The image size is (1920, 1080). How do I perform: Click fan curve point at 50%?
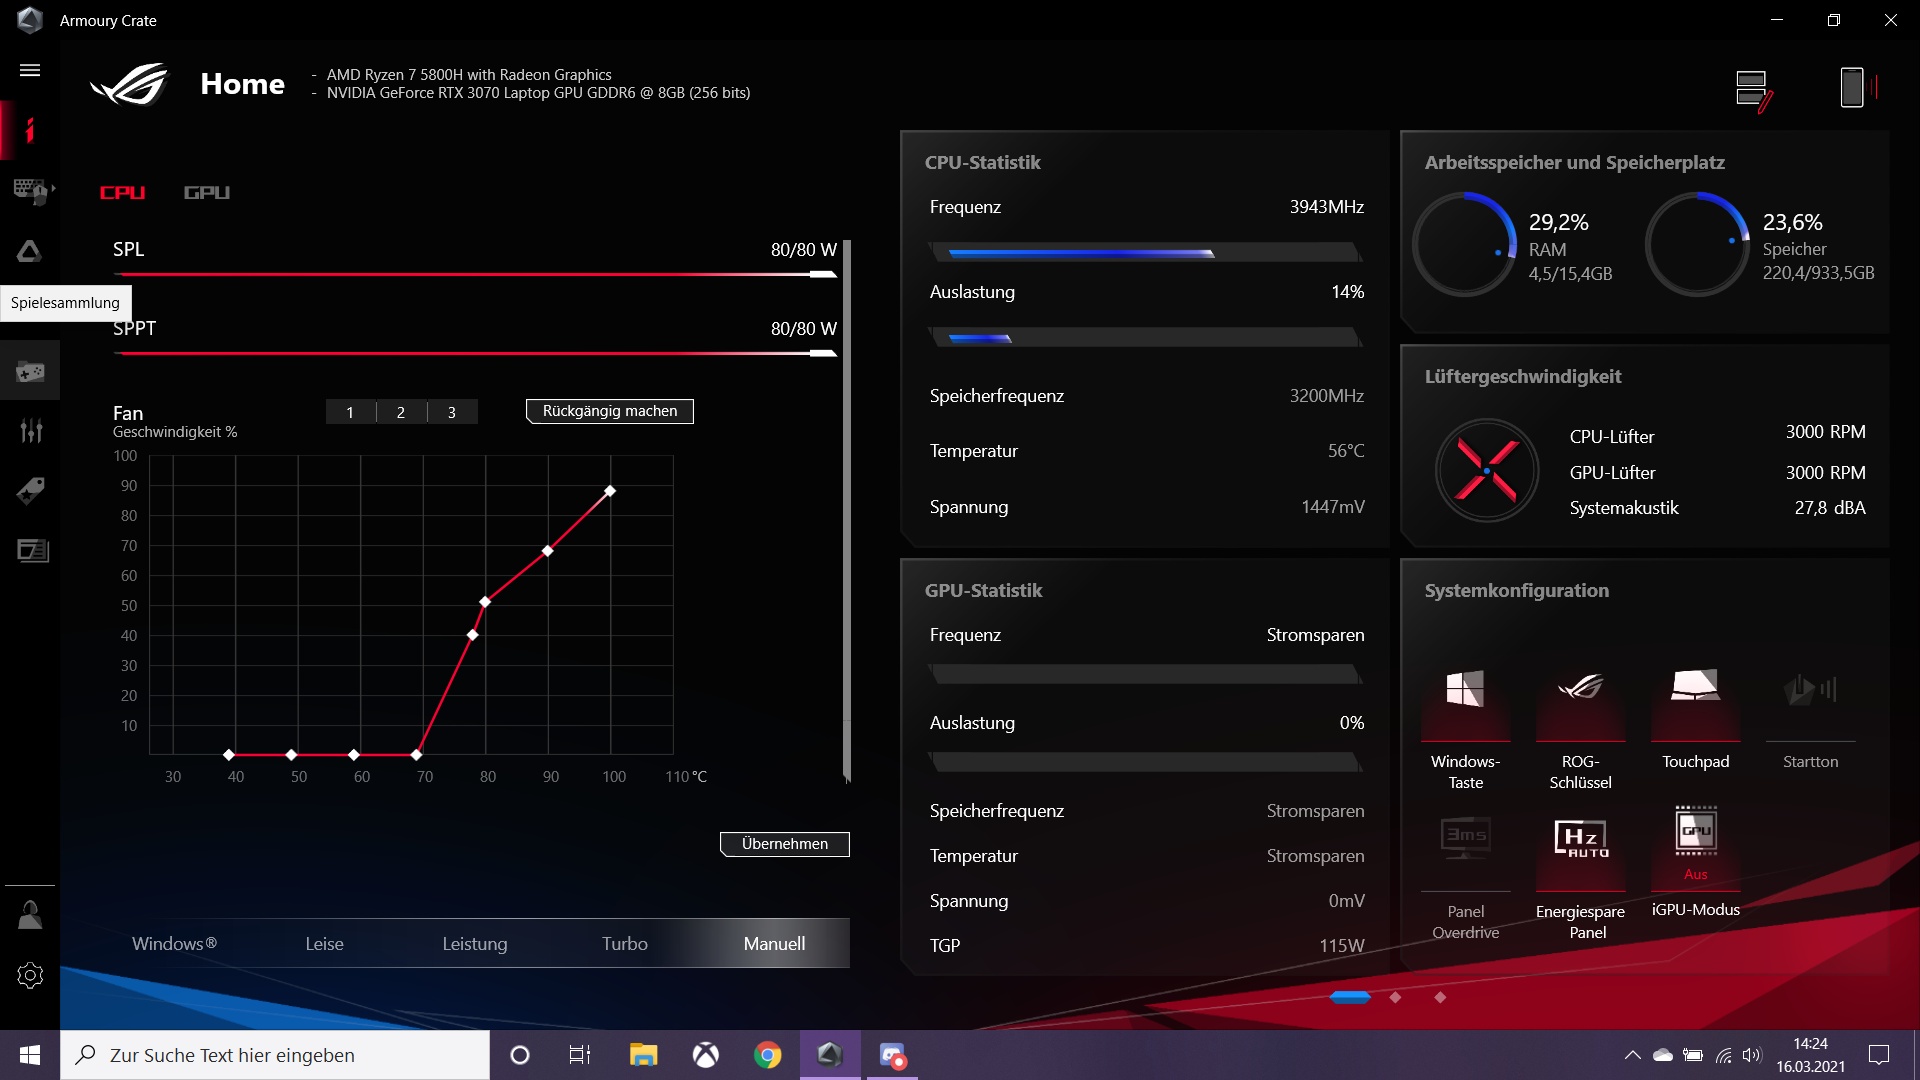485,602
